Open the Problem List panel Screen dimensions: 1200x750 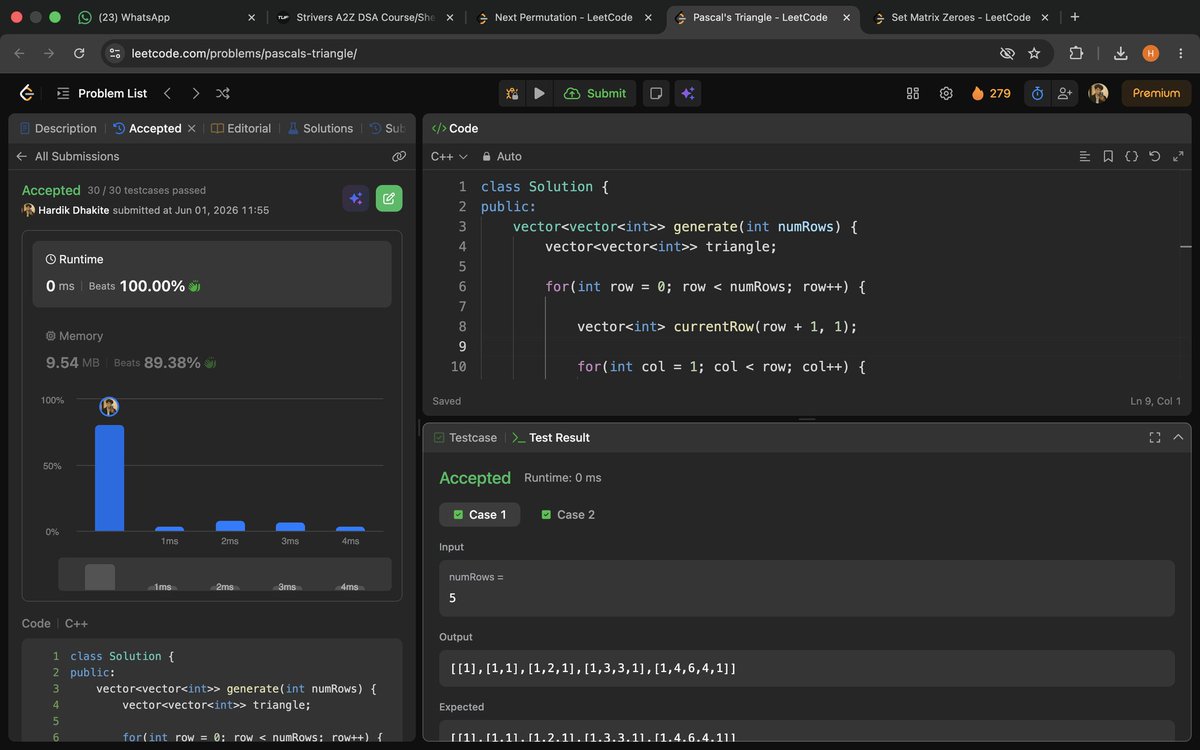tap(101, 93)
